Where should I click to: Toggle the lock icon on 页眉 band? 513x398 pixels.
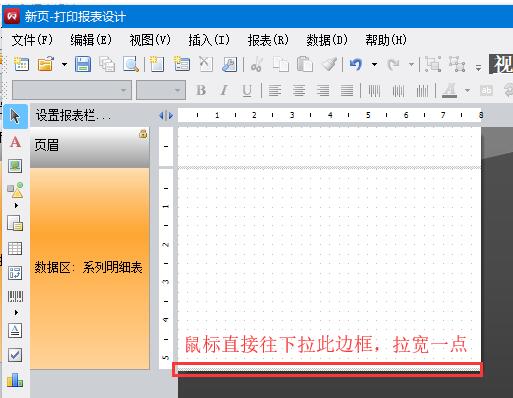point(143,134)
